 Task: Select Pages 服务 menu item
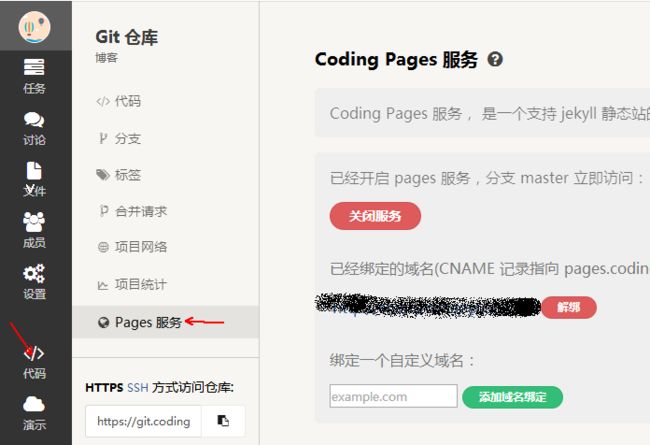click(166, 322)
